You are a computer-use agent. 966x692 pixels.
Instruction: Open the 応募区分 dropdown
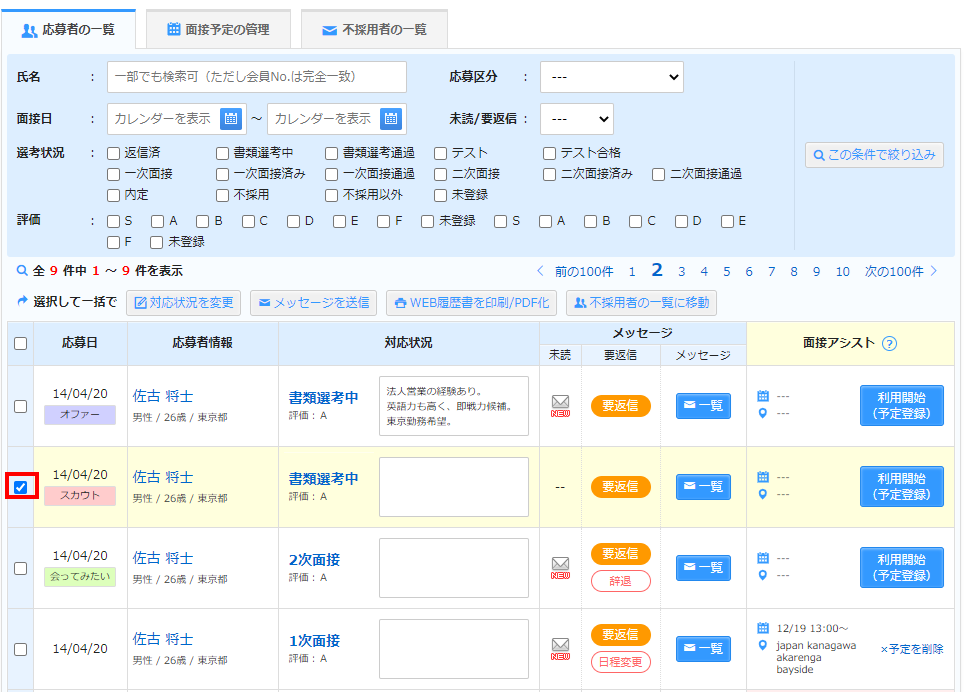[612, 77]
